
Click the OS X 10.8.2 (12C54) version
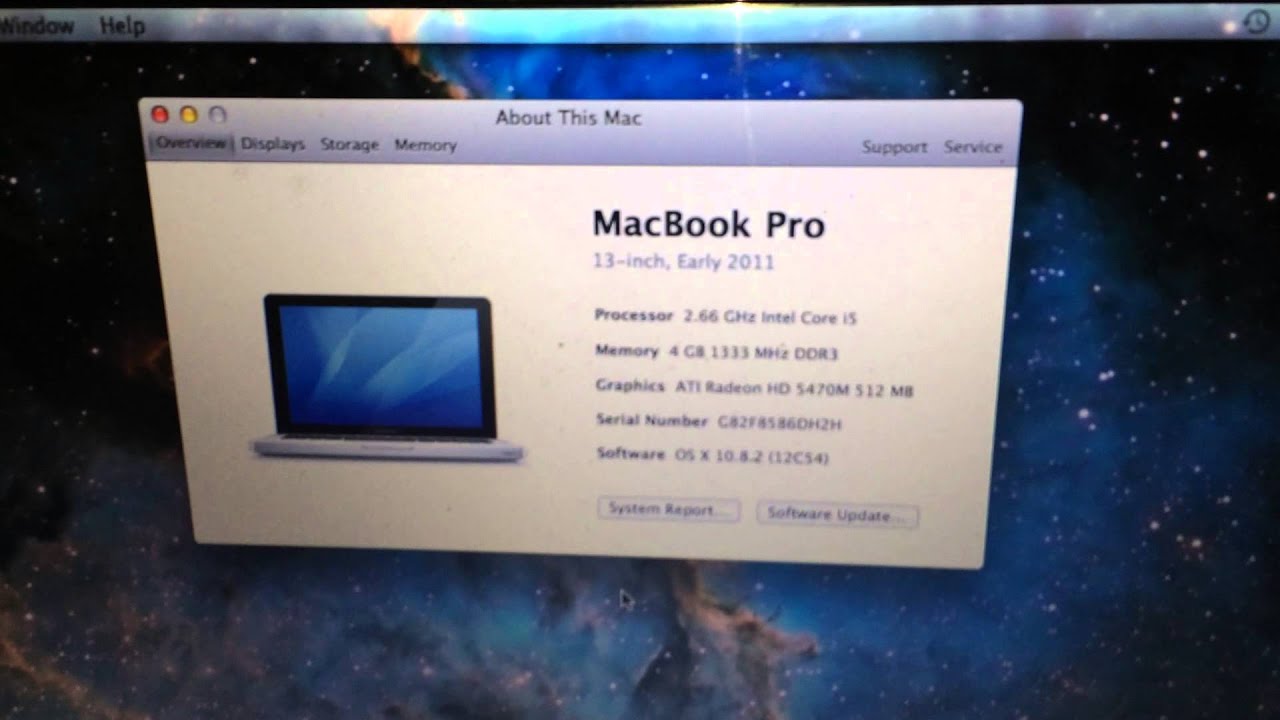pyautogui.click(x=752, y=457)
